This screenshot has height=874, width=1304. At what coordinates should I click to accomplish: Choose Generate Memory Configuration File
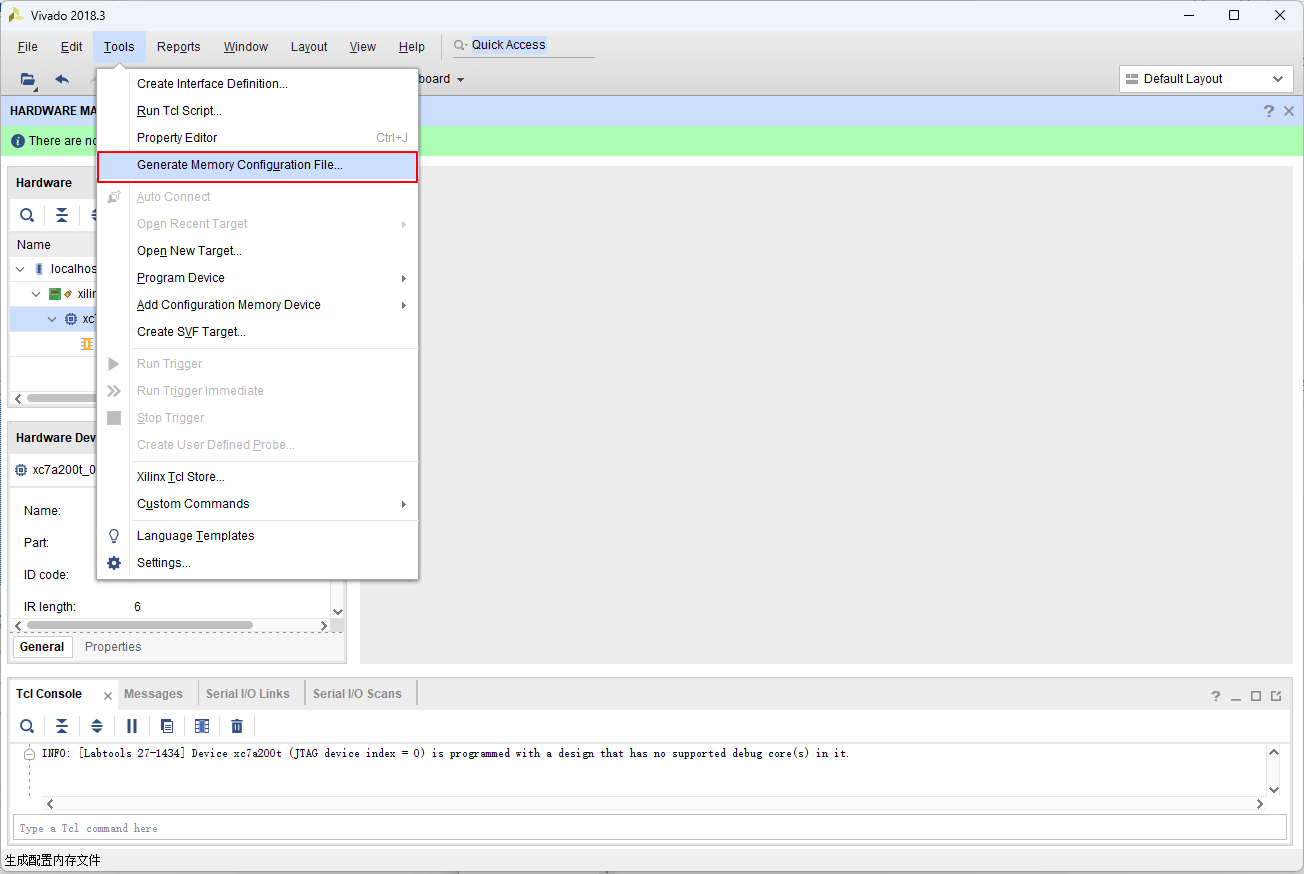pos(257,166)
